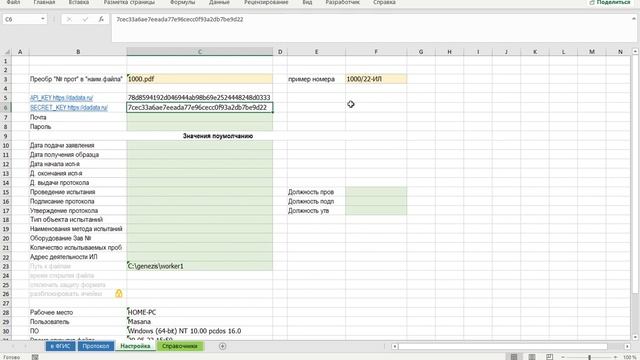Select the 'Должность пров' label cell
Image resolution: width=640 pixels, height=360 pixels.
pos(316,192)
